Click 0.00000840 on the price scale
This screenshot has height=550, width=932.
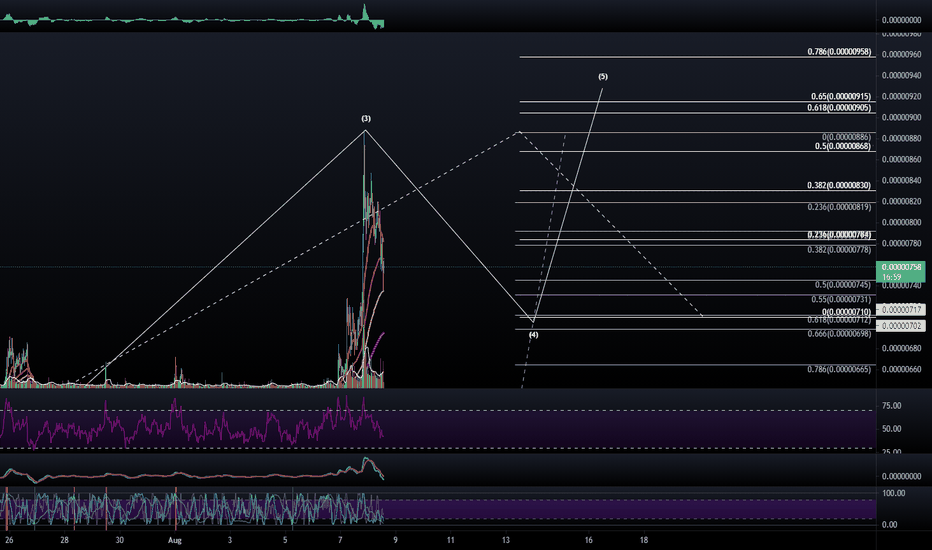click(x=901, y=181)
